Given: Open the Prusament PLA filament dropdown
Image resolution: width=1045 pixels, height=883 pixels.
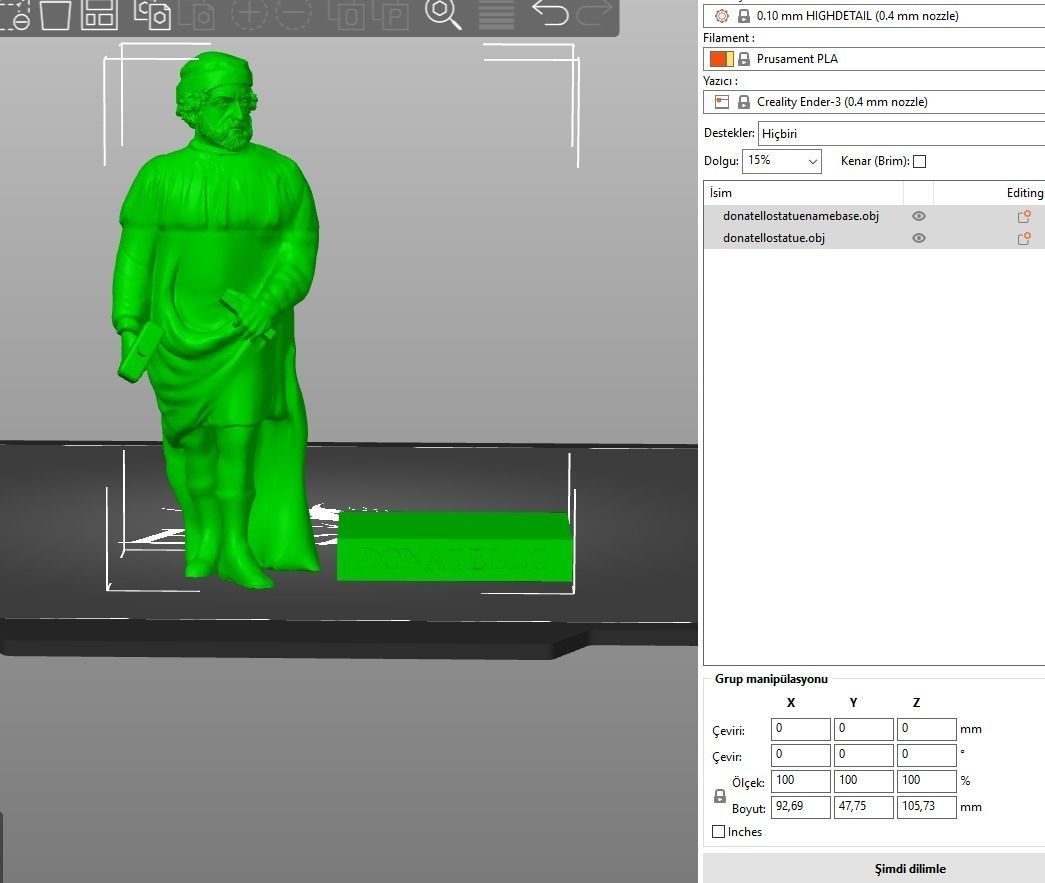Looking at the screenshot, I should 874,59.
